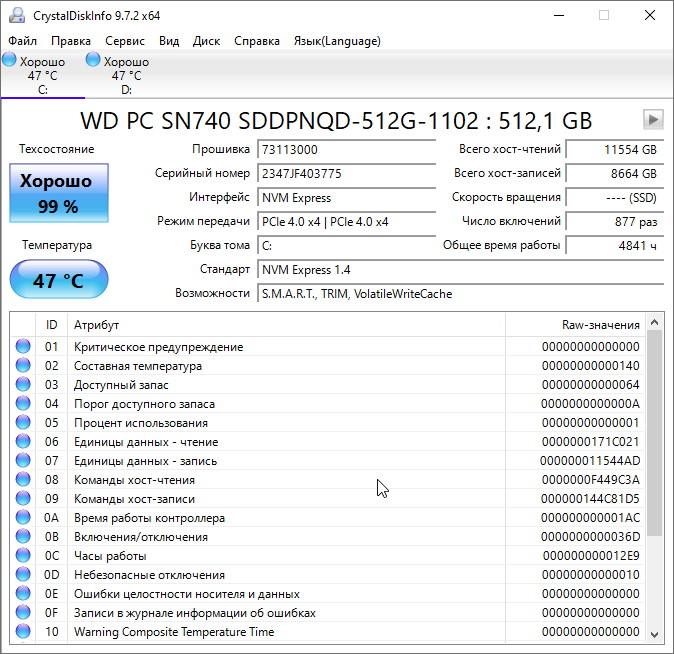Click the Буква тома field C:

pos(346,246)
